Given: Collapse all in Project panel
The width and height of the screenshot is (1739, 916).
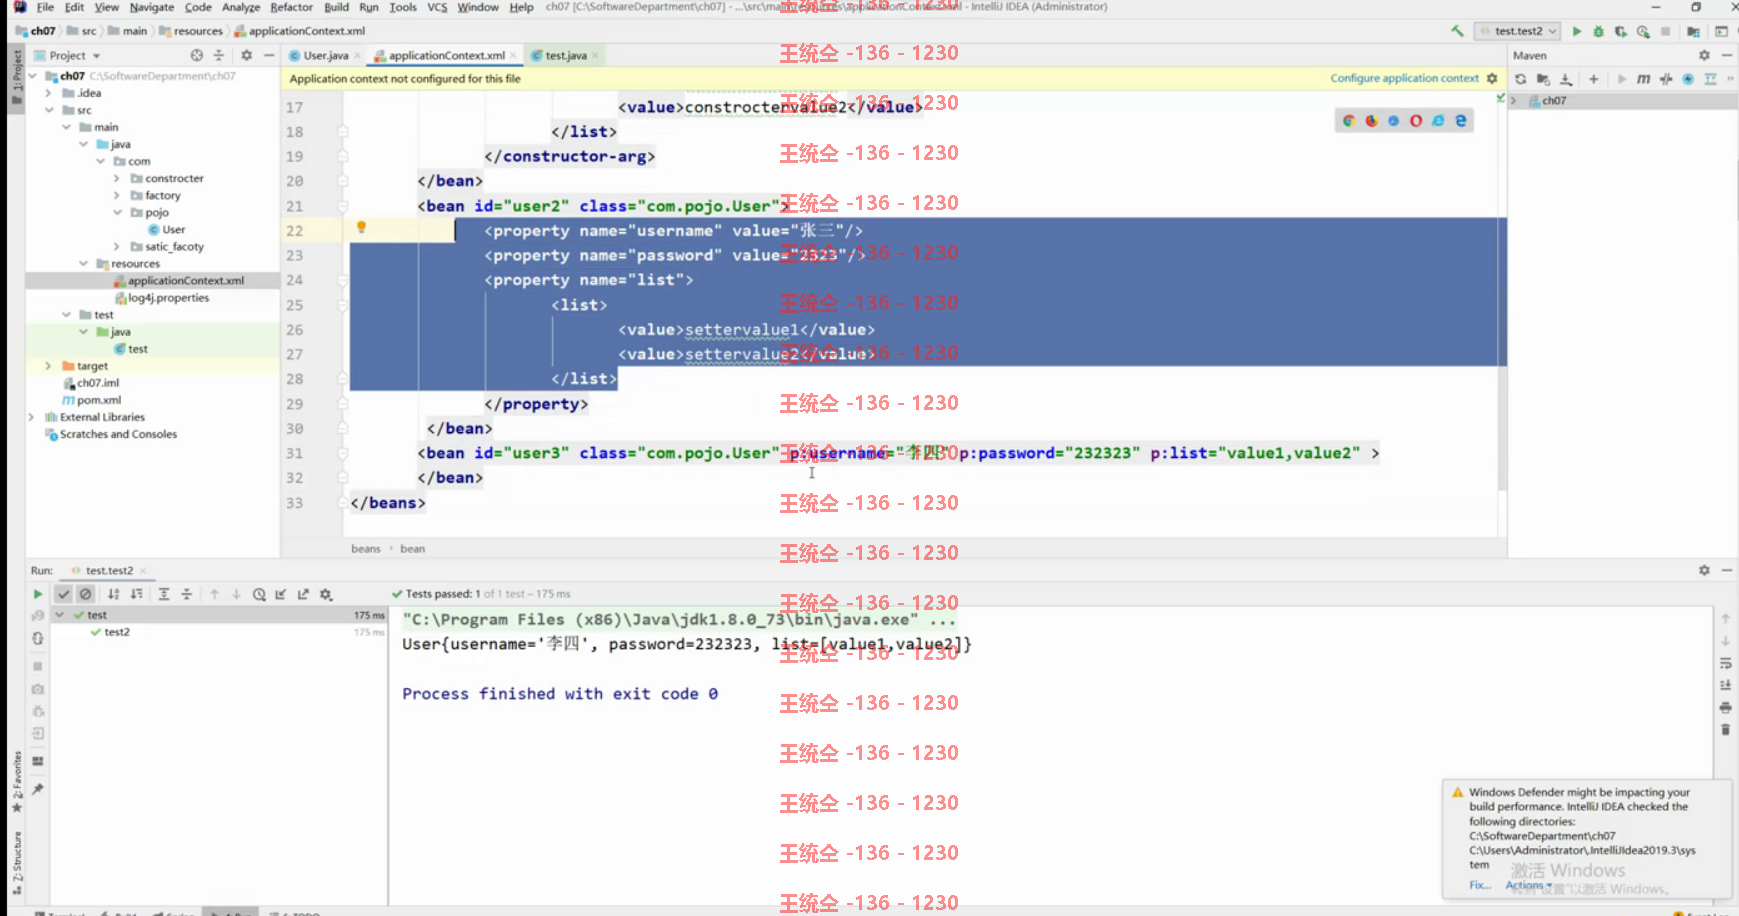Looking at the screenshot, I should tap(219, 55).
